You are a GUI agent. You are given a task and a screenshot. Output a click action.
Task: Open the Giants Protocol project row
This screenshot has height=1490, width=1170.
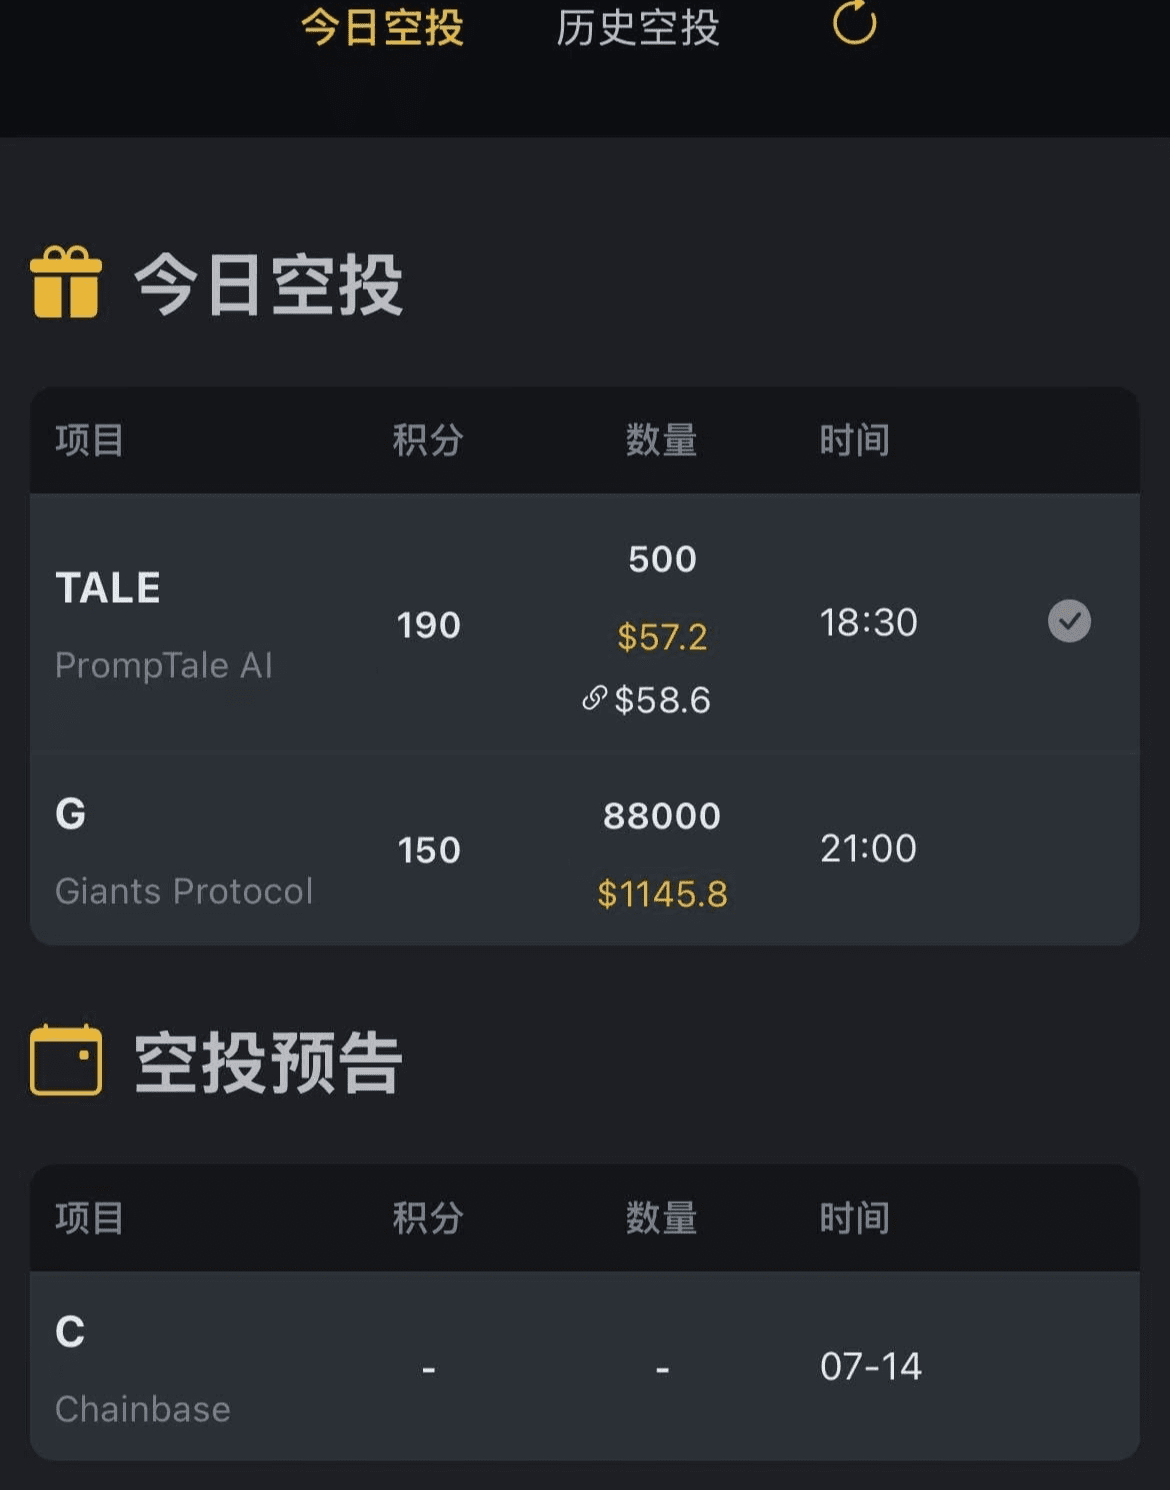pyautogui.click(x=585, y=850)
